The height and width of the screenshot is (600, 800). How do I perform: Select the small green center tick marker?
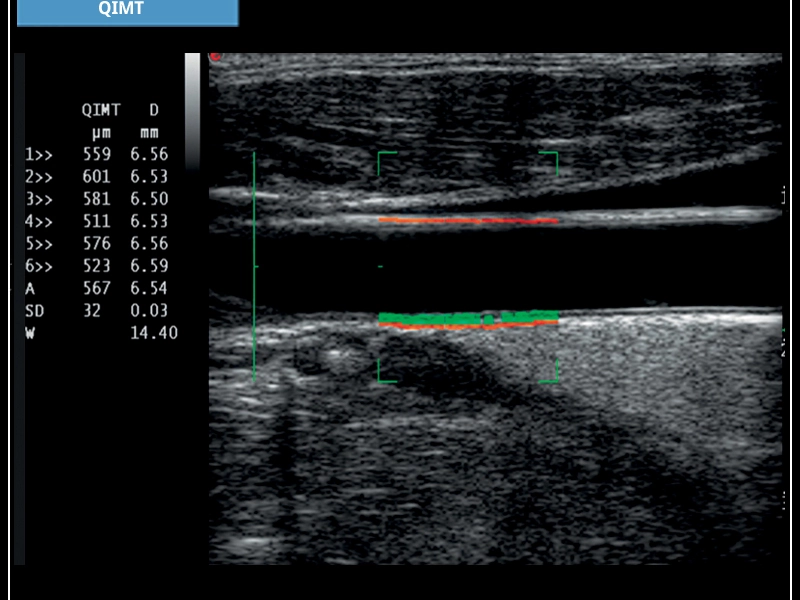point(381,267)
